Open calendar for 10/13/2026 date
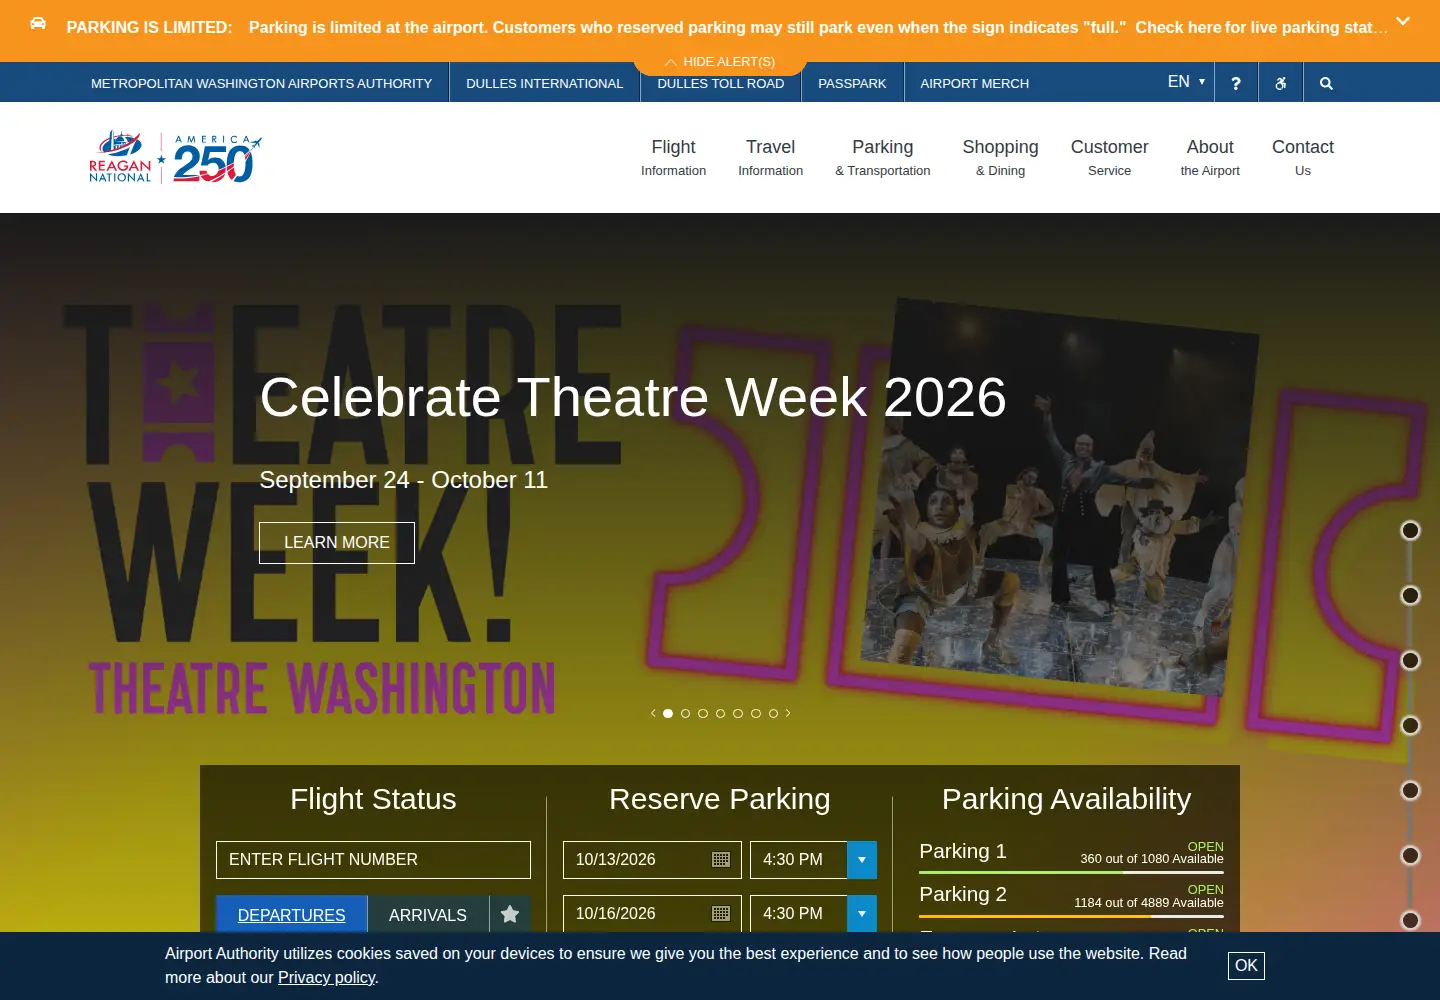 tap(721, 860)
